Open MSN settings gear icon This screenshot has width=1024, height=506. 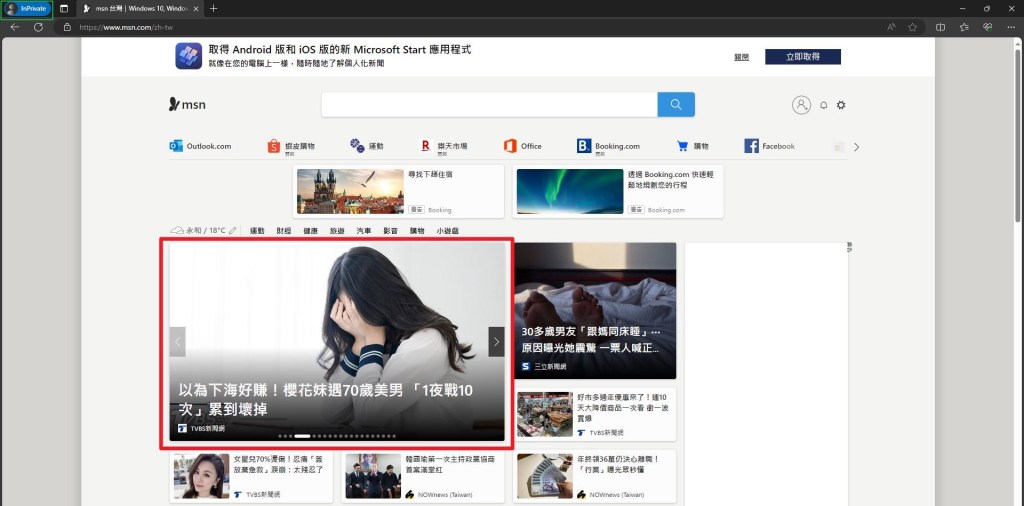[x=841, y=105]
